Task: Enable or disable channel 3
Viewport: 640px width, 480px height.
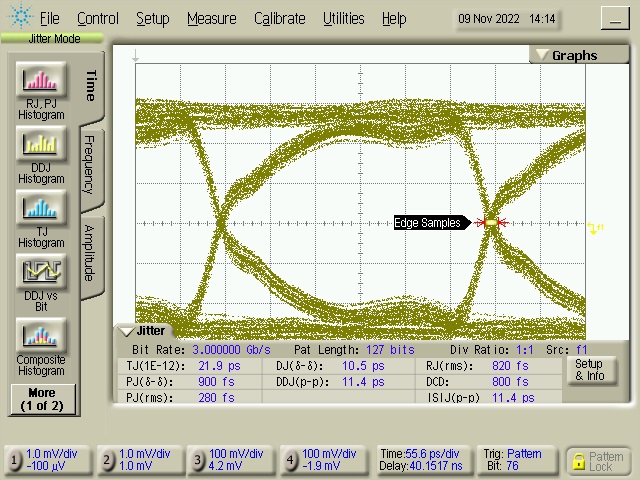Action: click(x=198, y=461)
